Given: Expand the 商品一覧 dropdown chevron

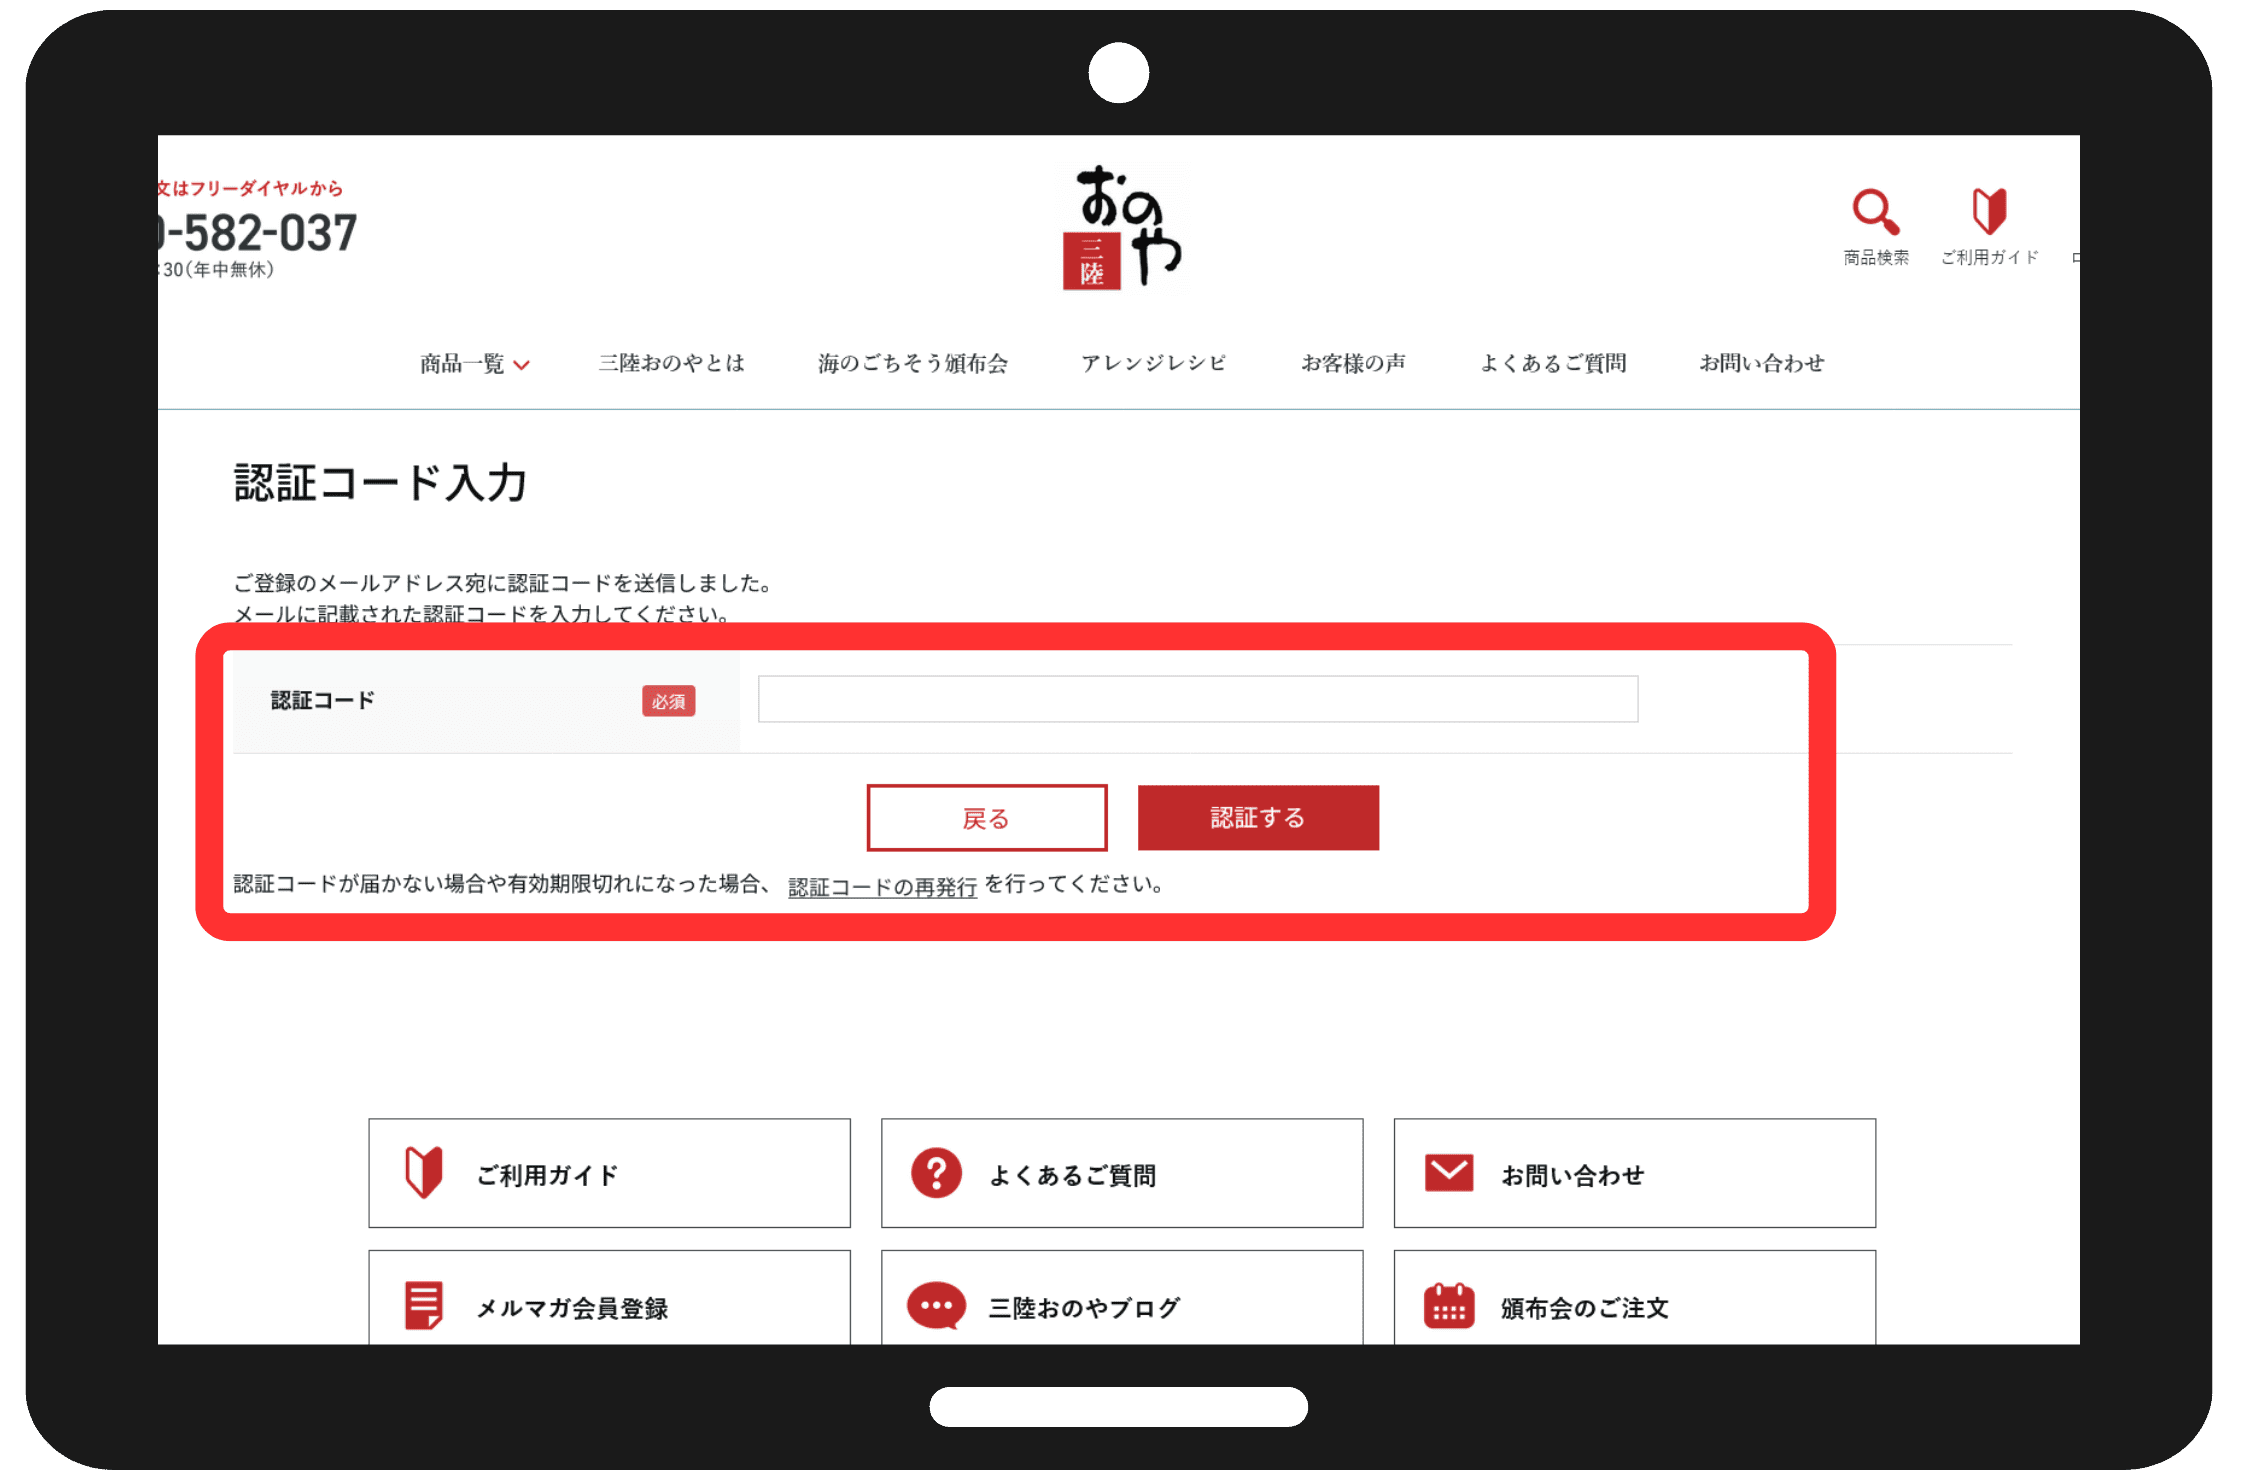Looking at the screenshot, I should (521, 365).
